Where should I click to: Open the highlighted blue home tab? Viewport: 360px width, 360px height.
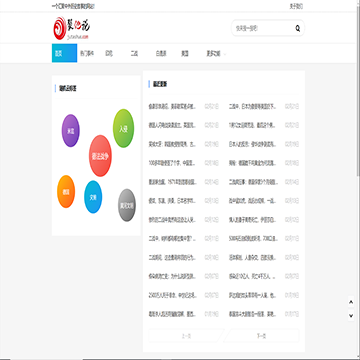tap(64, 53)
